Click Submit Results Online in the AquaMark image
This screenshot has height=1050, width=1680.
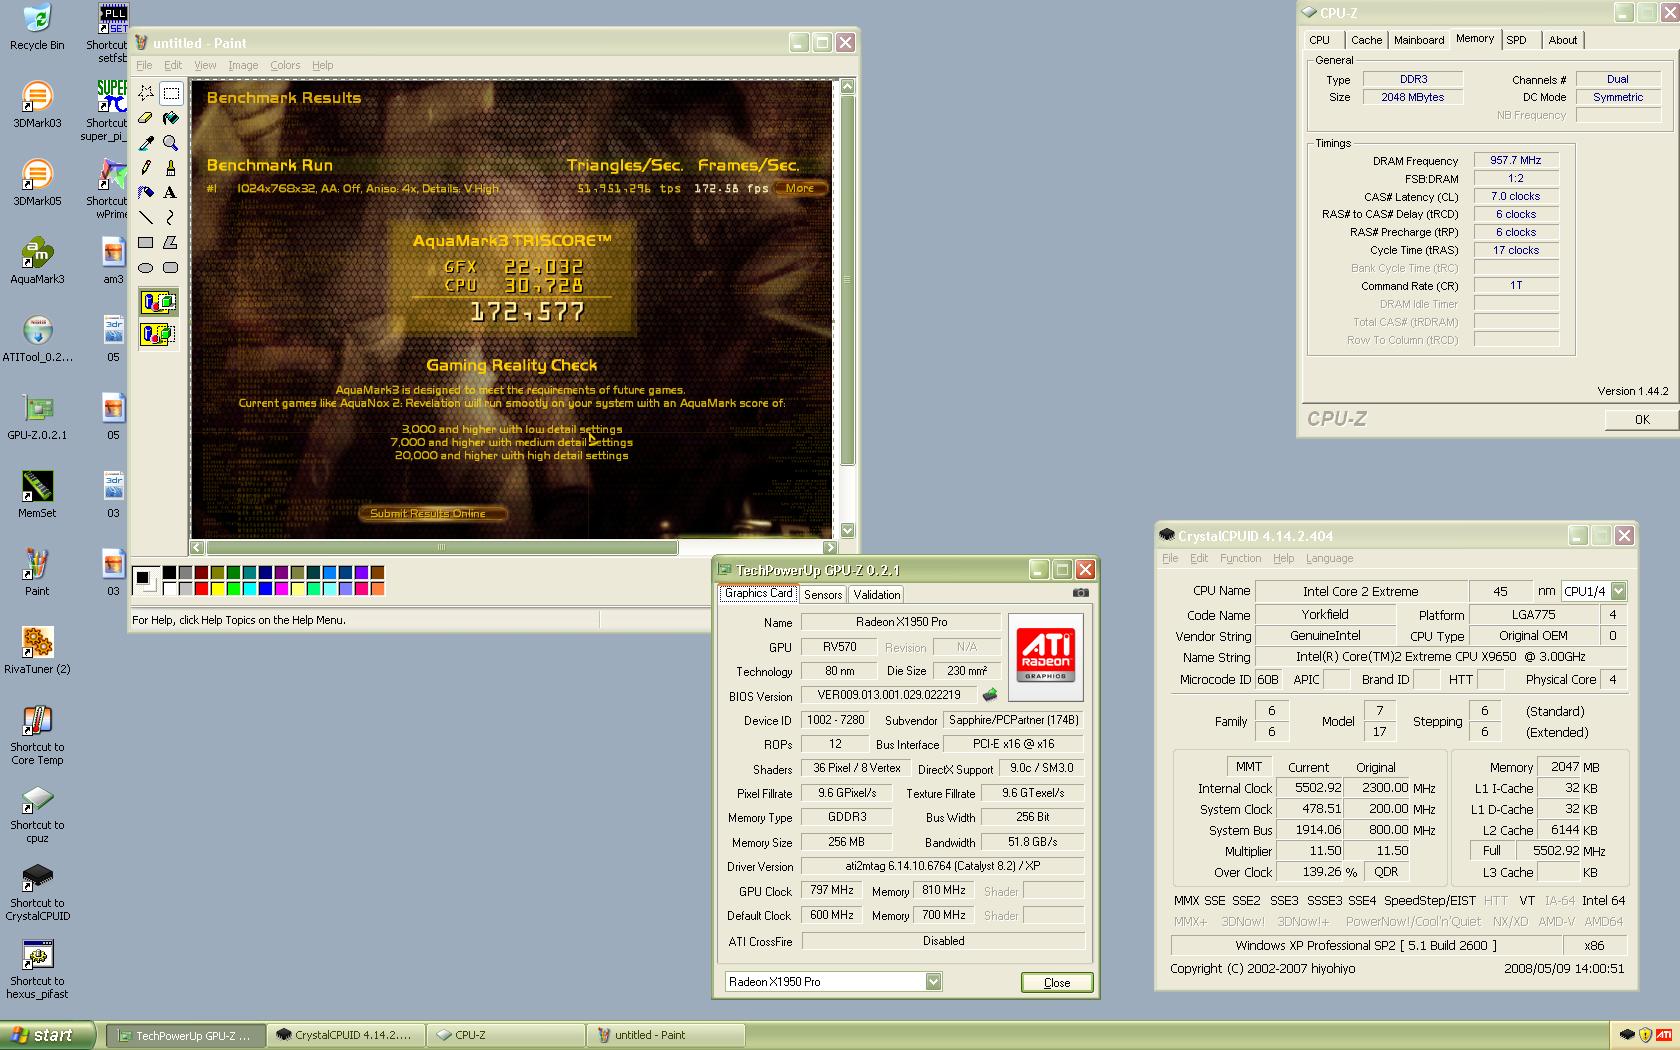click(x=431, y=513)
